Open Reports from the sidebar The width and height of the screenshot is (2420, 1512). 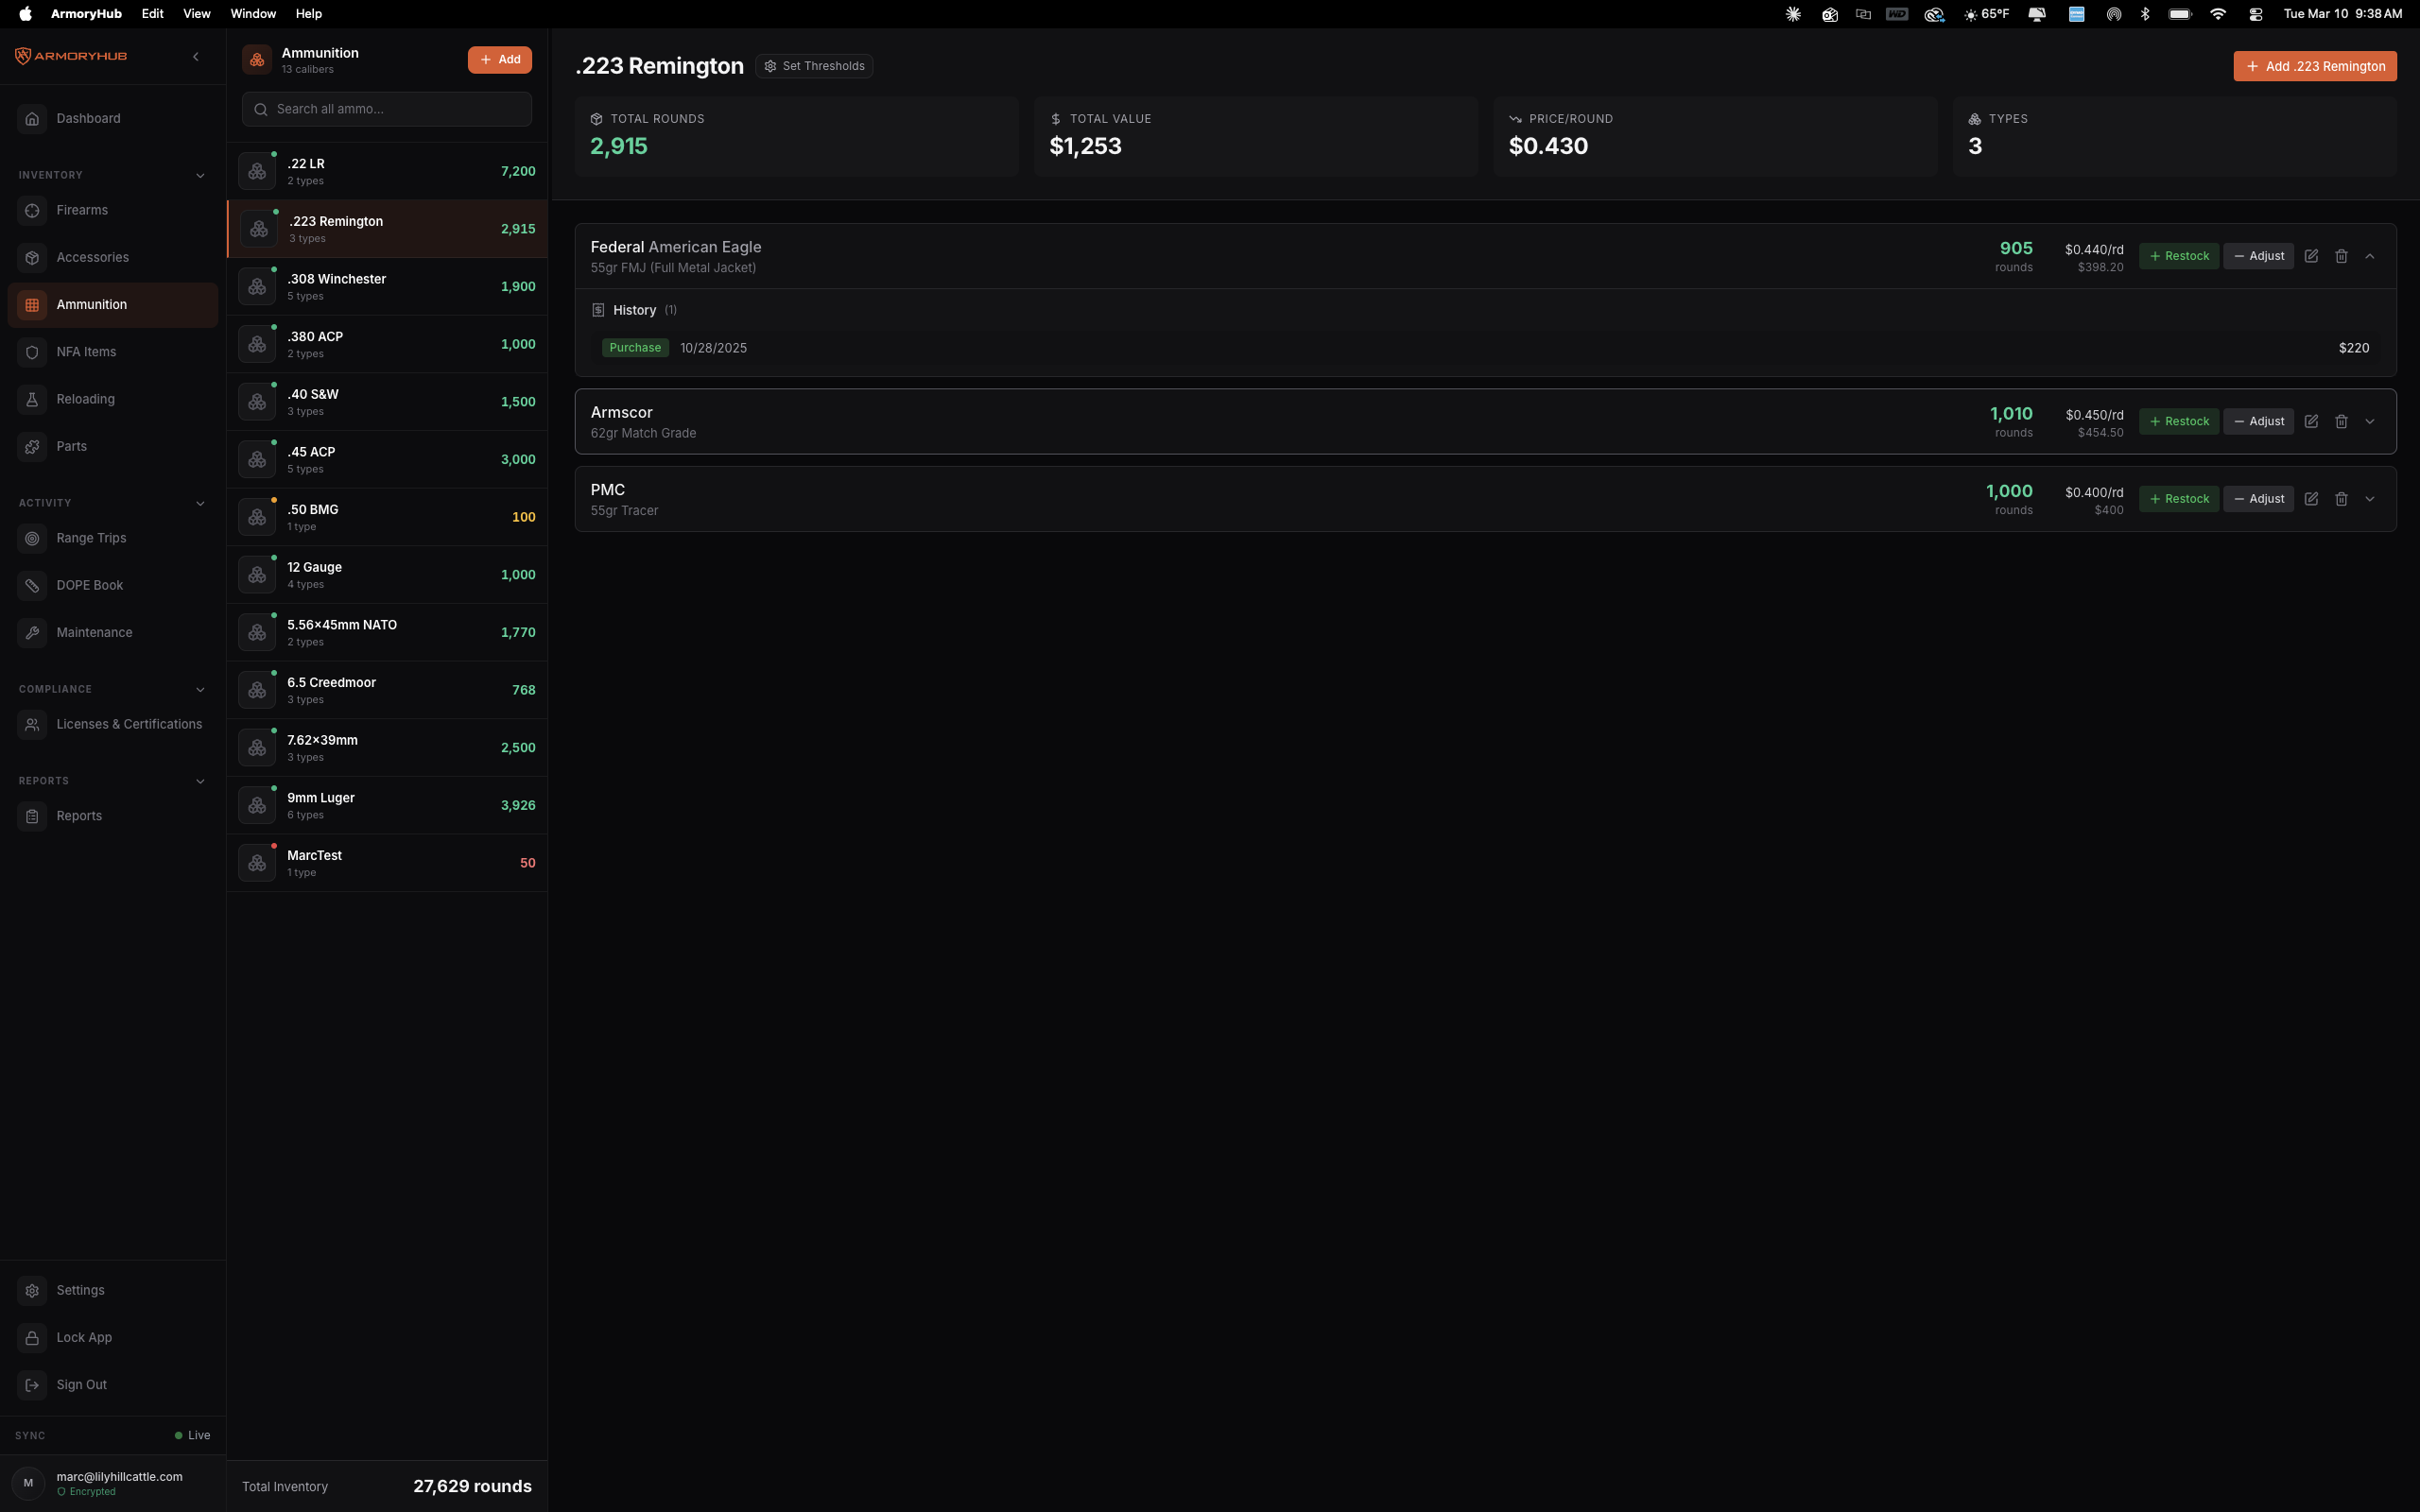(79, 815)
